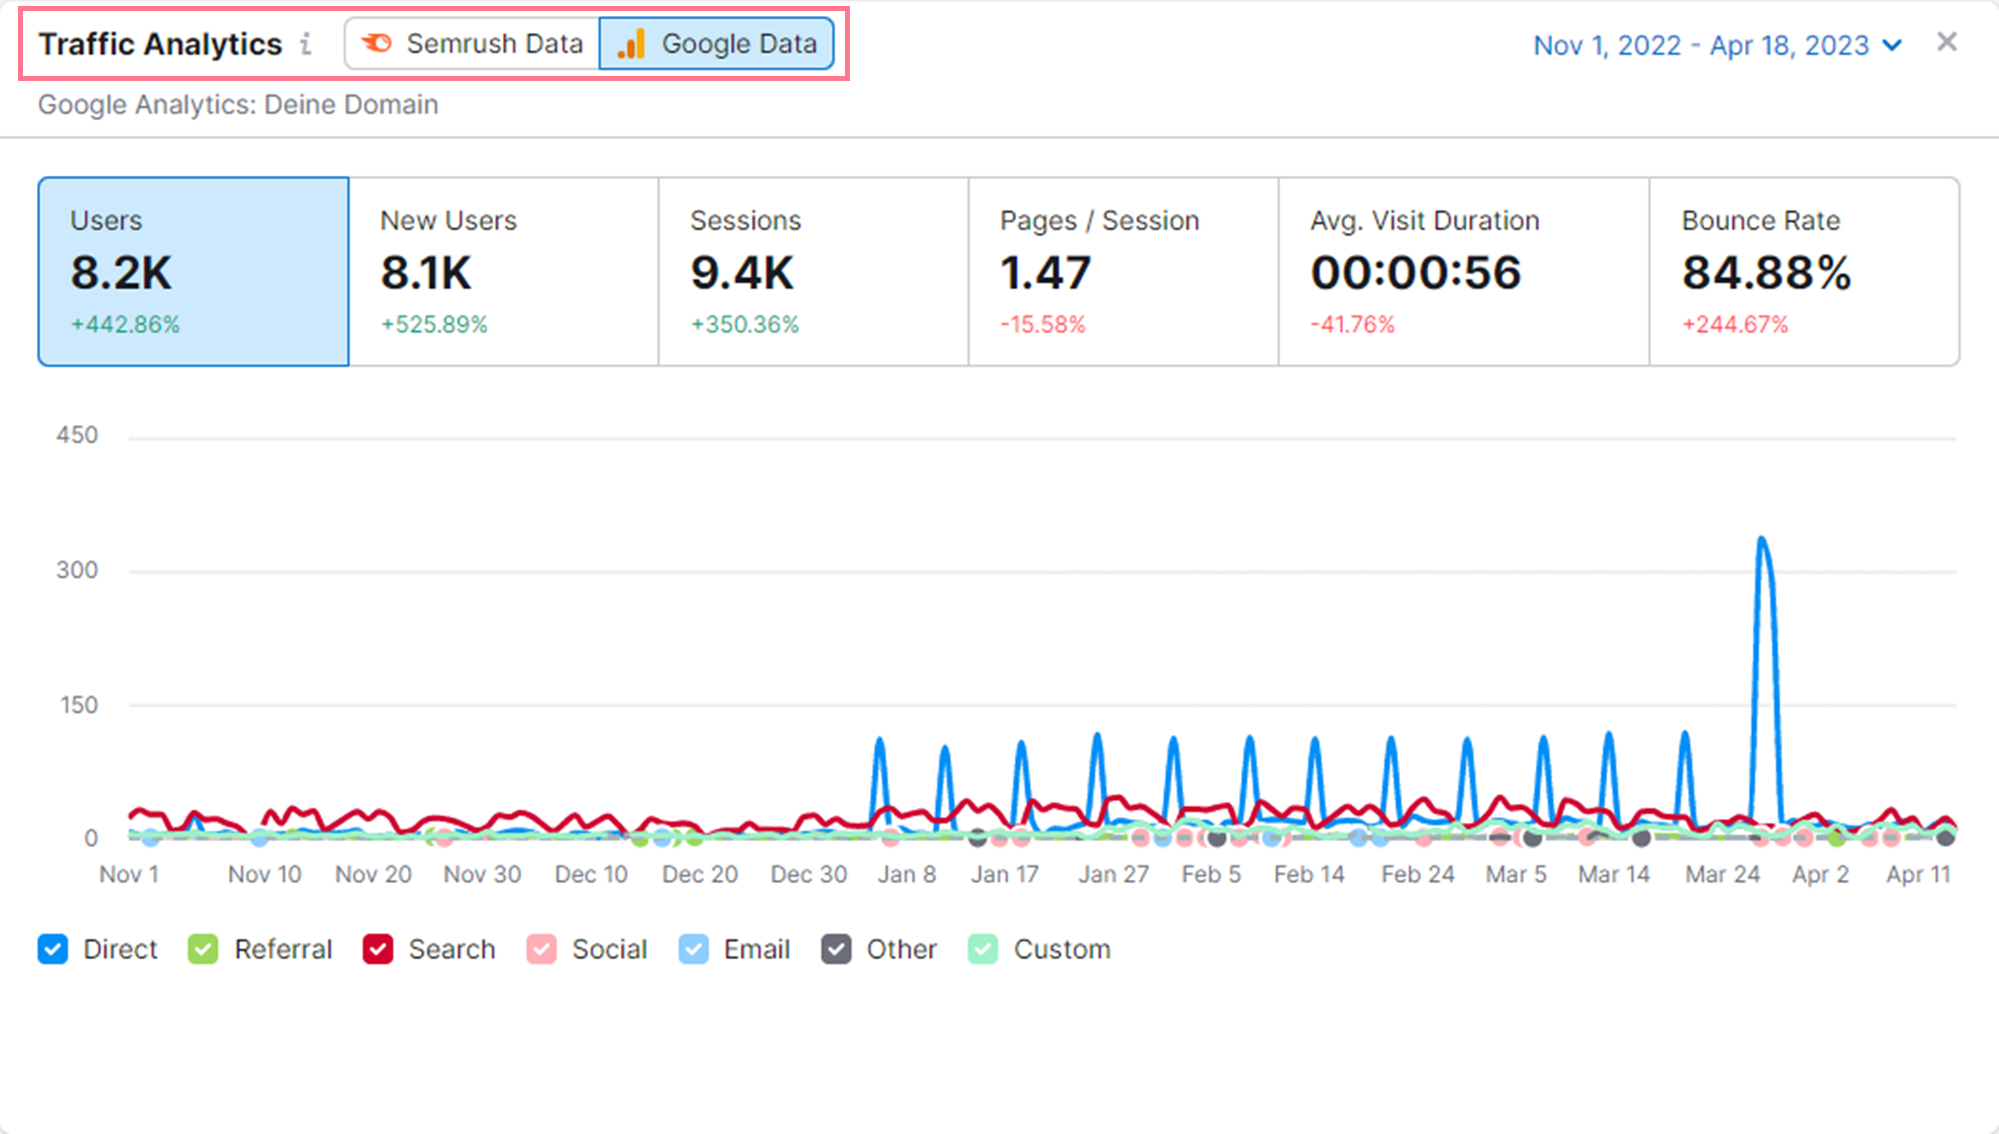Uncheck the Search traffic checkbox
The width and height of the screenshot is (1999, 1134).
(x=378, y=949)
